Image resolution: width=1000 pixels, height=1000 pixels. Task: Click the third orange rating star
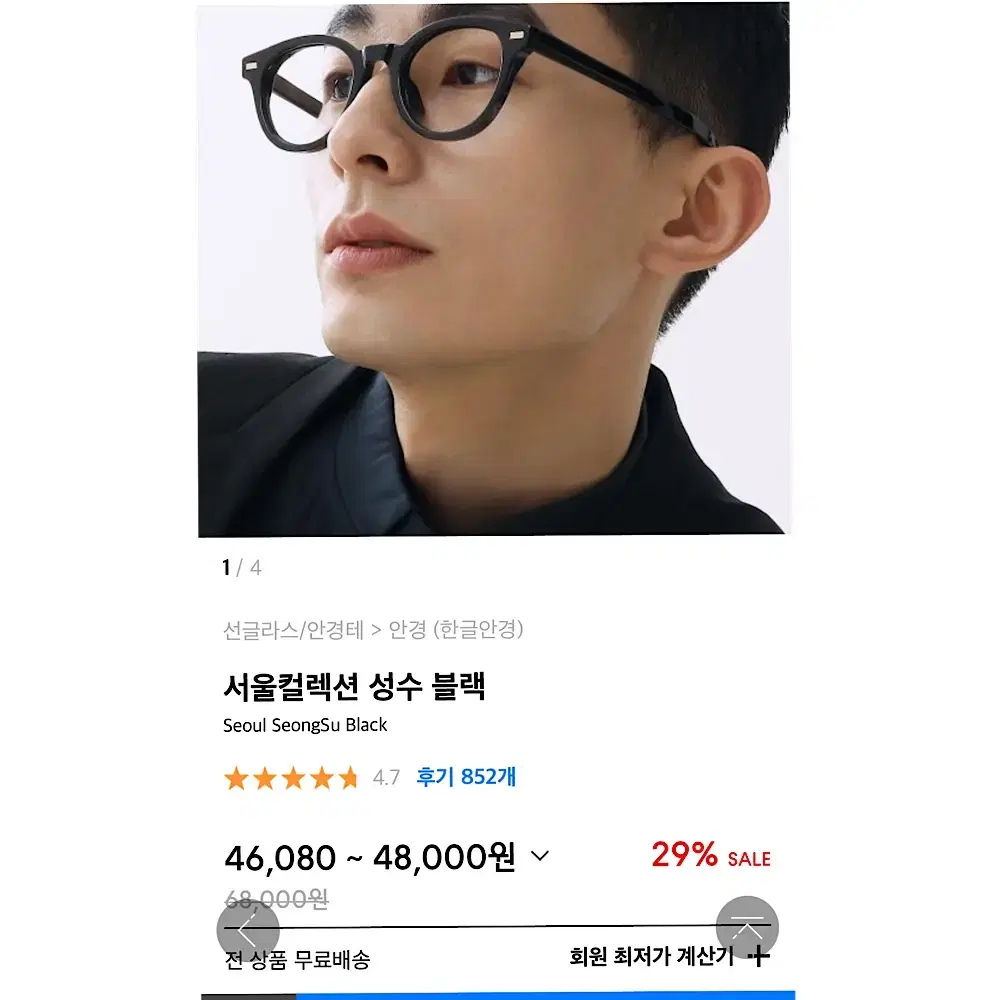[x=293, y=778]
